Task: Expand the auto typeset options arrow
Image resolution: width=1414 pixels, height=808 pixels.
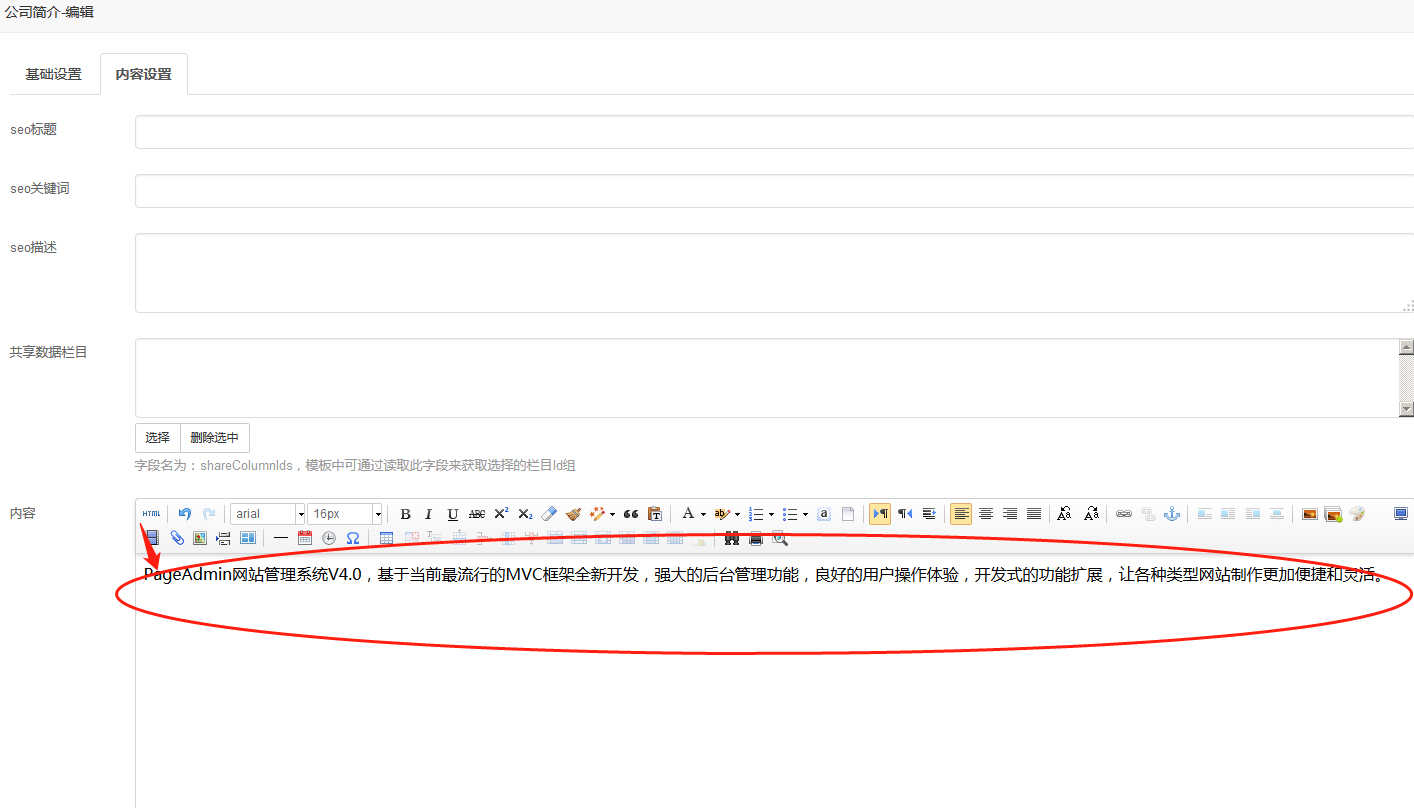Action: pos(612,514)
